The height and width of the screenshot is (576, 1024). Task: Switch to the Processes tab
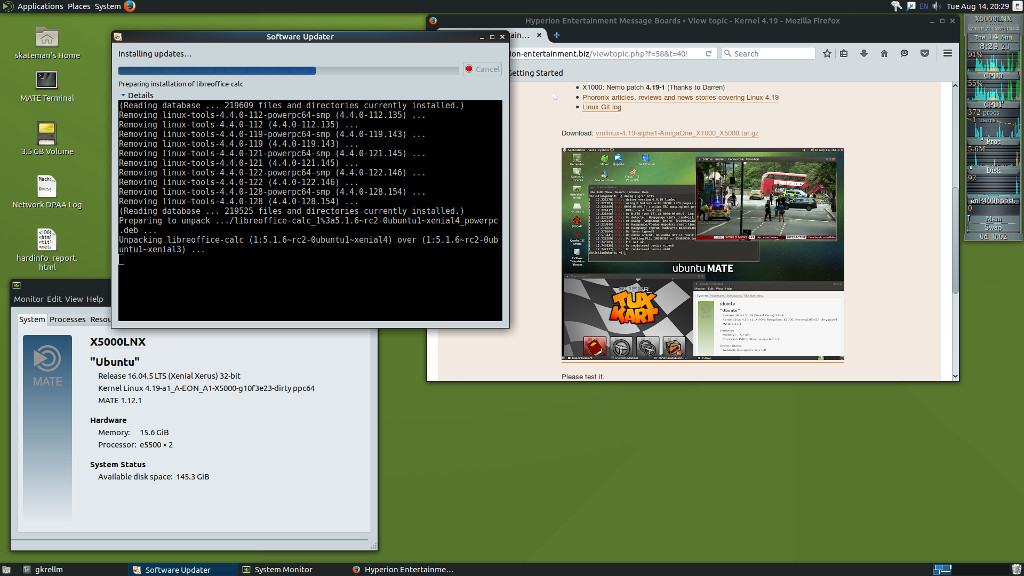tap(67, 319)
